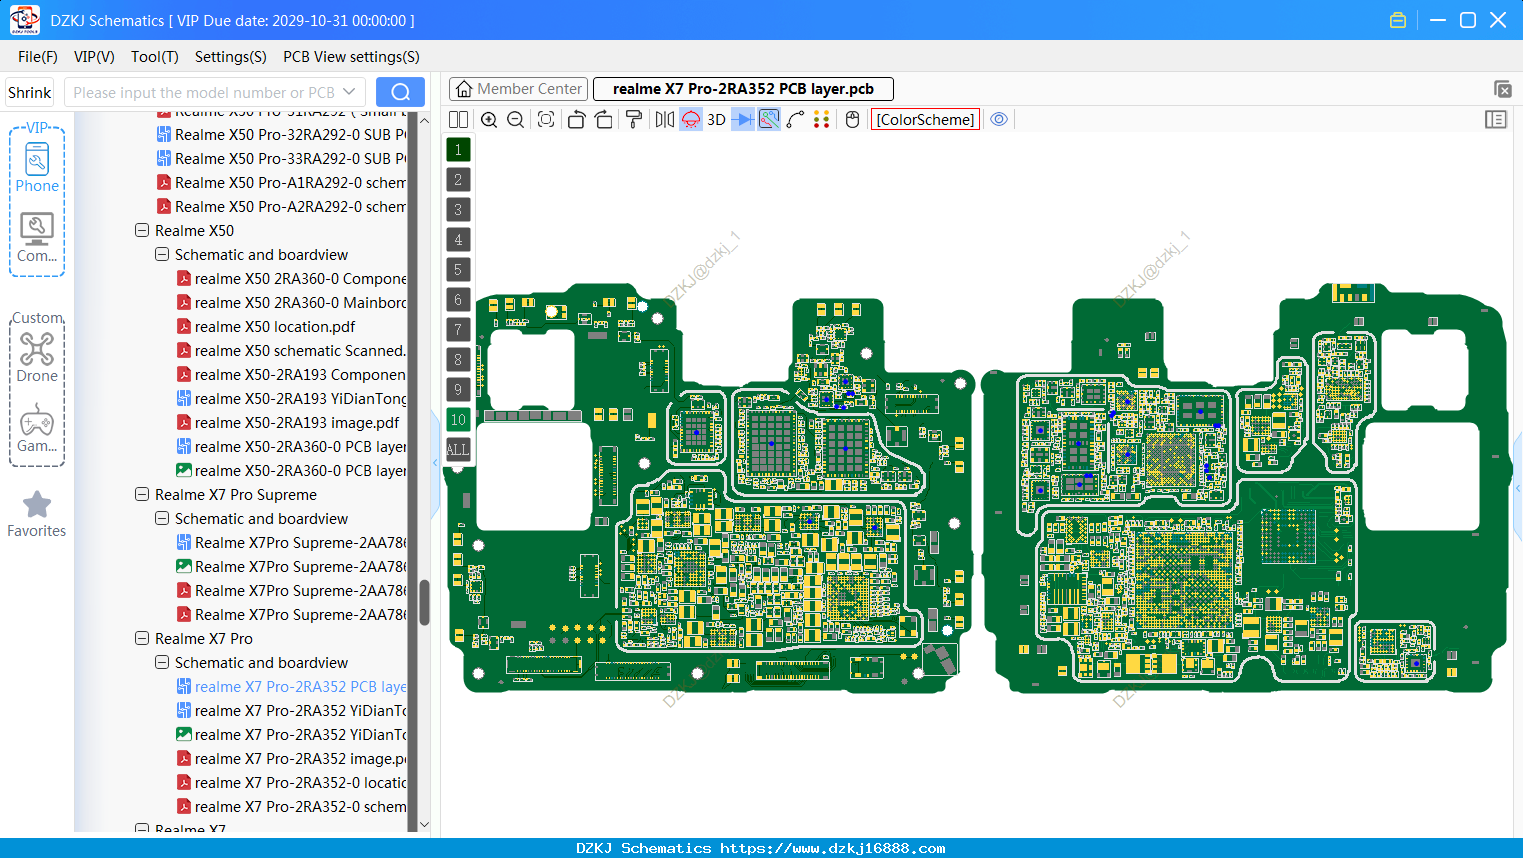Open the Game console category
This screenshot has width=1523, height=858.
point(37,428)
